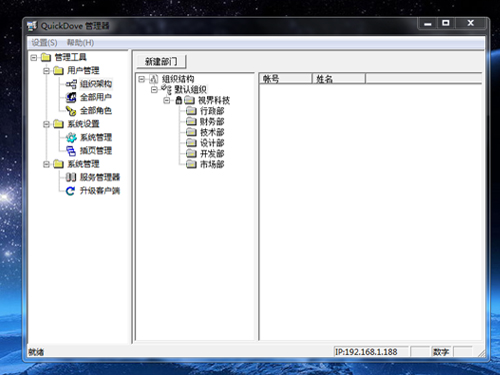500x375 pixels.
Task: Click the 插页管理 pages icon
Action: (71, 151)
